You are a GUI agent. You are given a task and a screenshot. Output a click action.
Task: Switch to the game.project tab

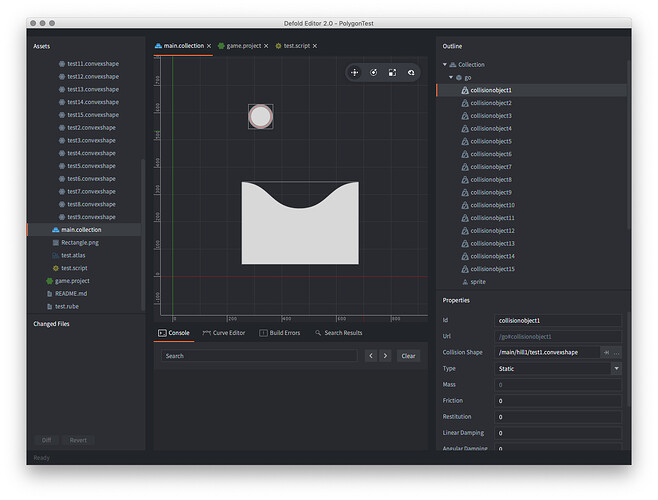tap(243, 46)
